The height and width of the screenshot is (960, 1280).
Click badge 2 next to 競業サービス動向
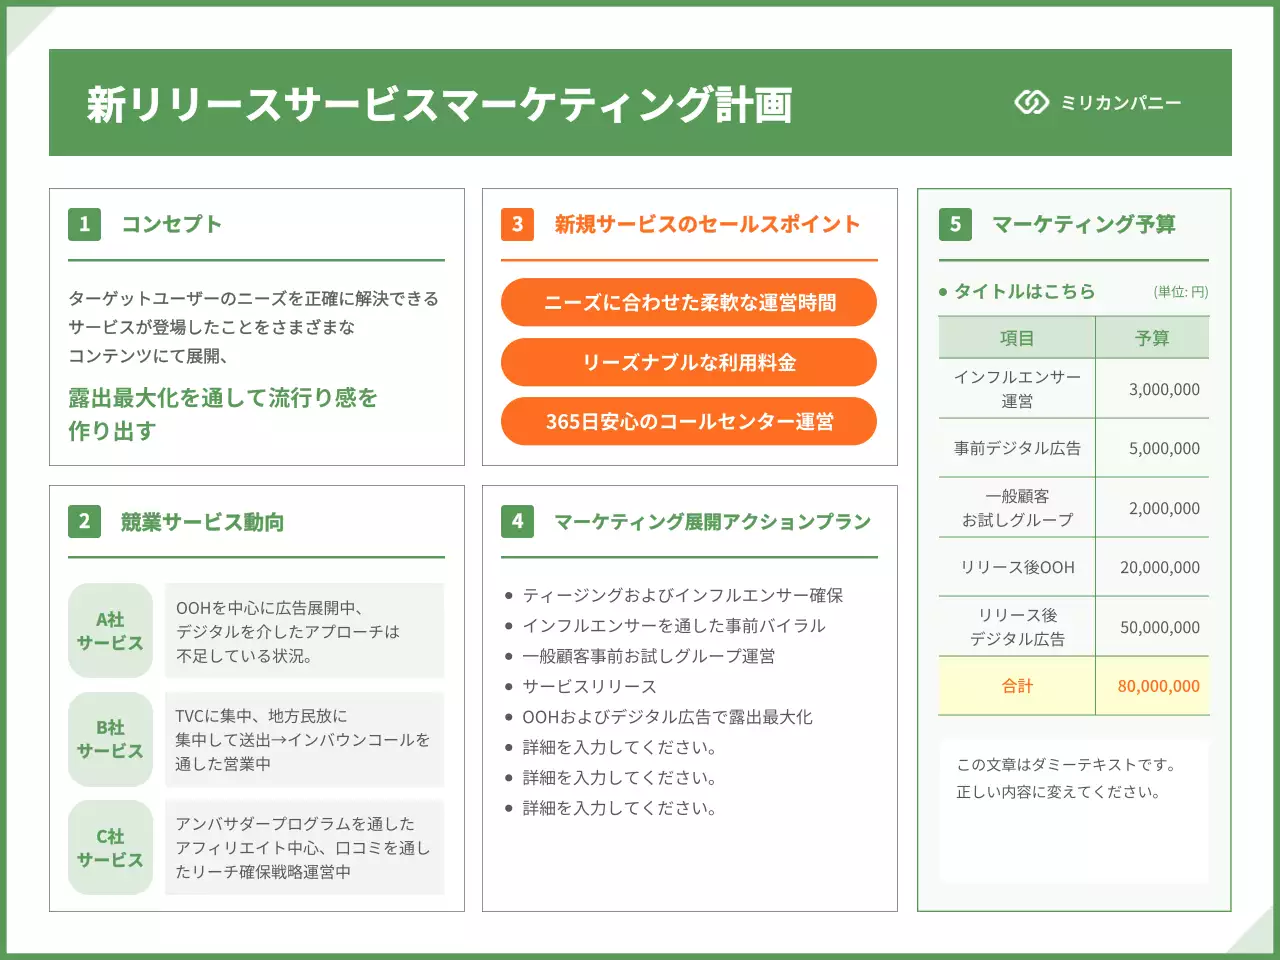84,521
